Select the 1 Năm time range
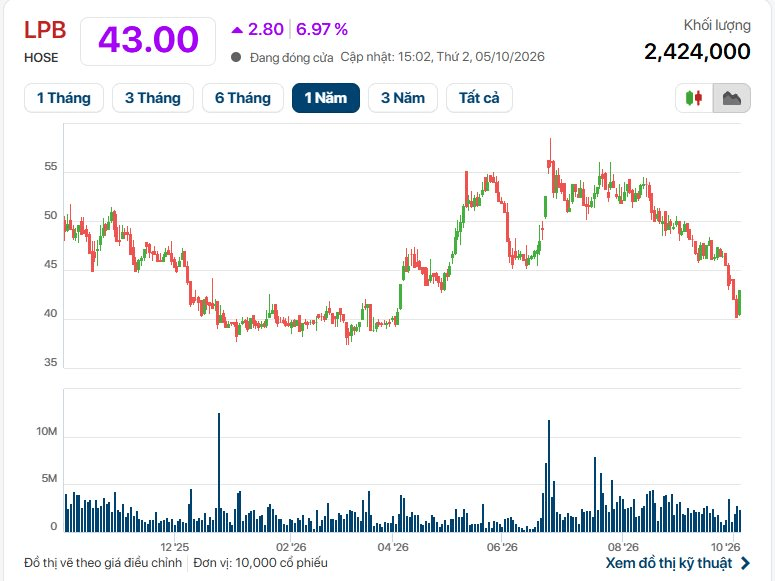This screenshot has height=581, width=775. [326, 98]
